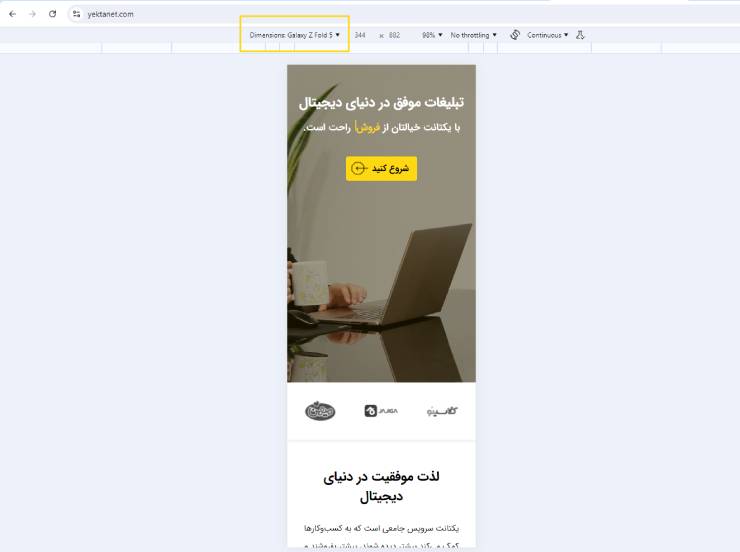Screen dimensions: 740x552
Task: Click the Casio brand logo
Action: pos(442,411)
